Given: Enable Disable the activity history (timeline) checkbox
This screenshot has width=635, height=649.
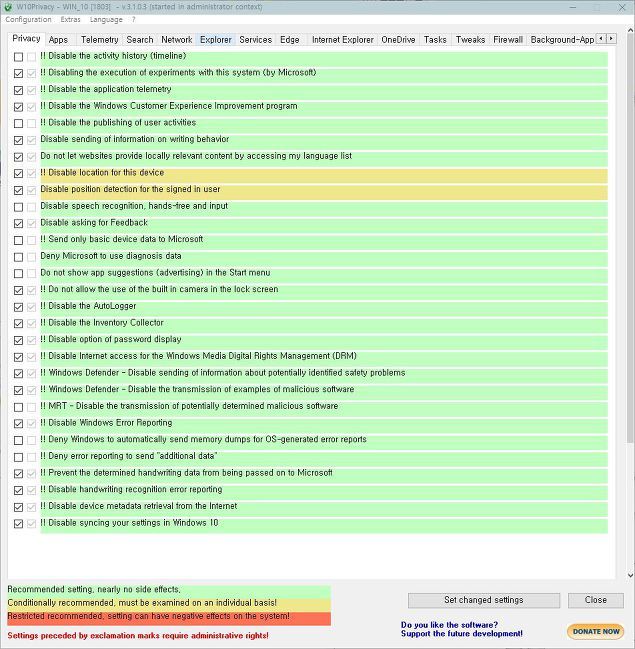Looking at the screenshot, I should click(x=18, y=57).
